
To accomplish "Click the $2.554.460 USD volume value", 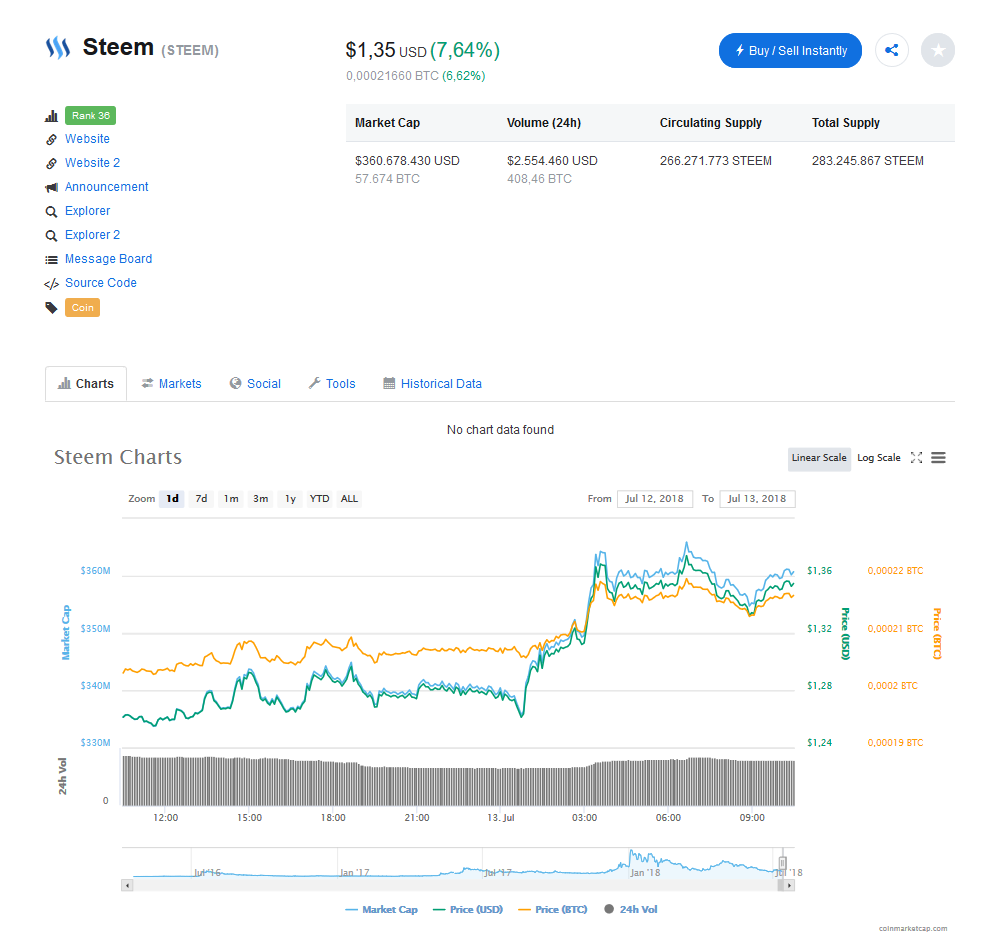I will click(x=552, y=161).
